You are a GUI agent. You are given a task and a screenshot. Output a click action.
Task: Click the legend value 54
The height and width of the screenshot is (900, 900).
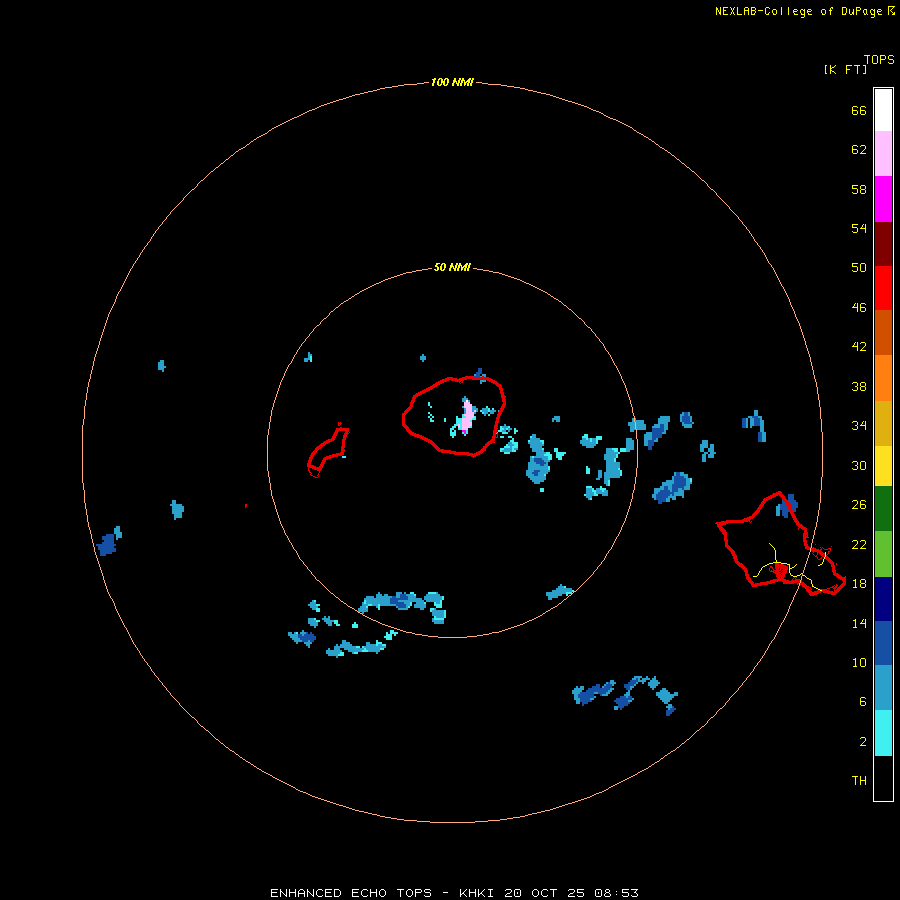[859, 228]
